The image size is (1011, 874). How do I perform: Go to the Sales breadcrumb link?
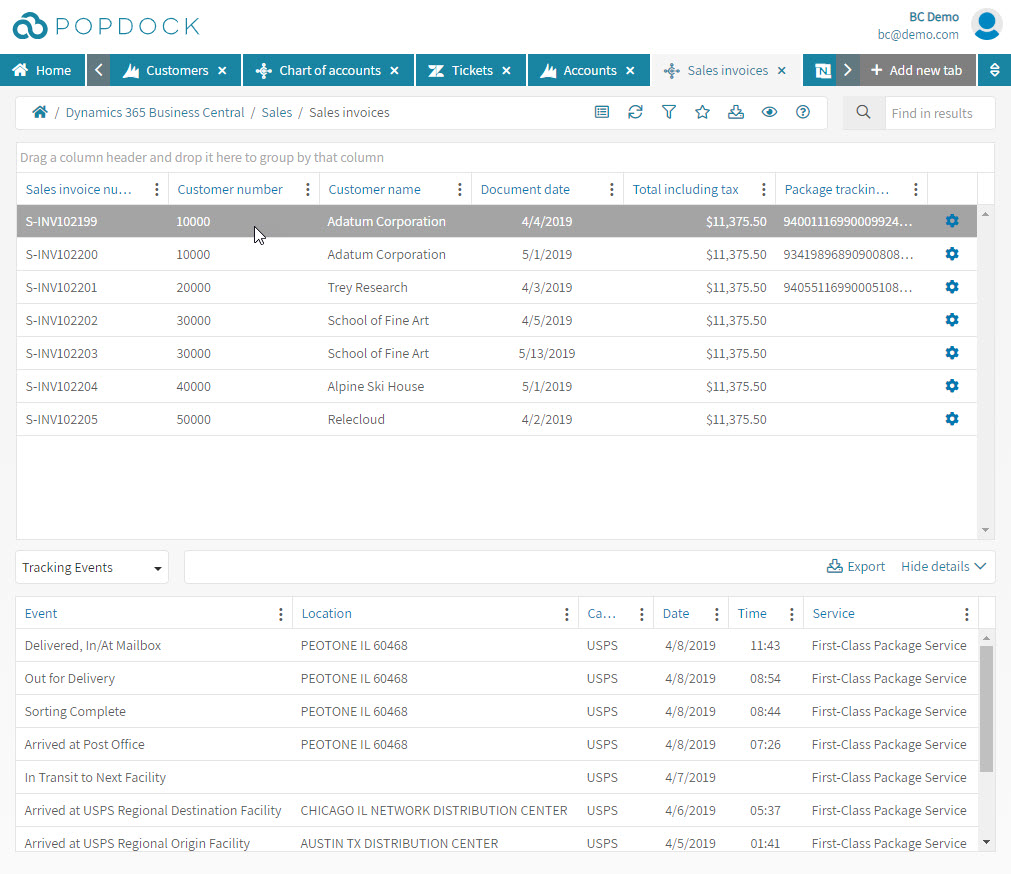[277, 112]
